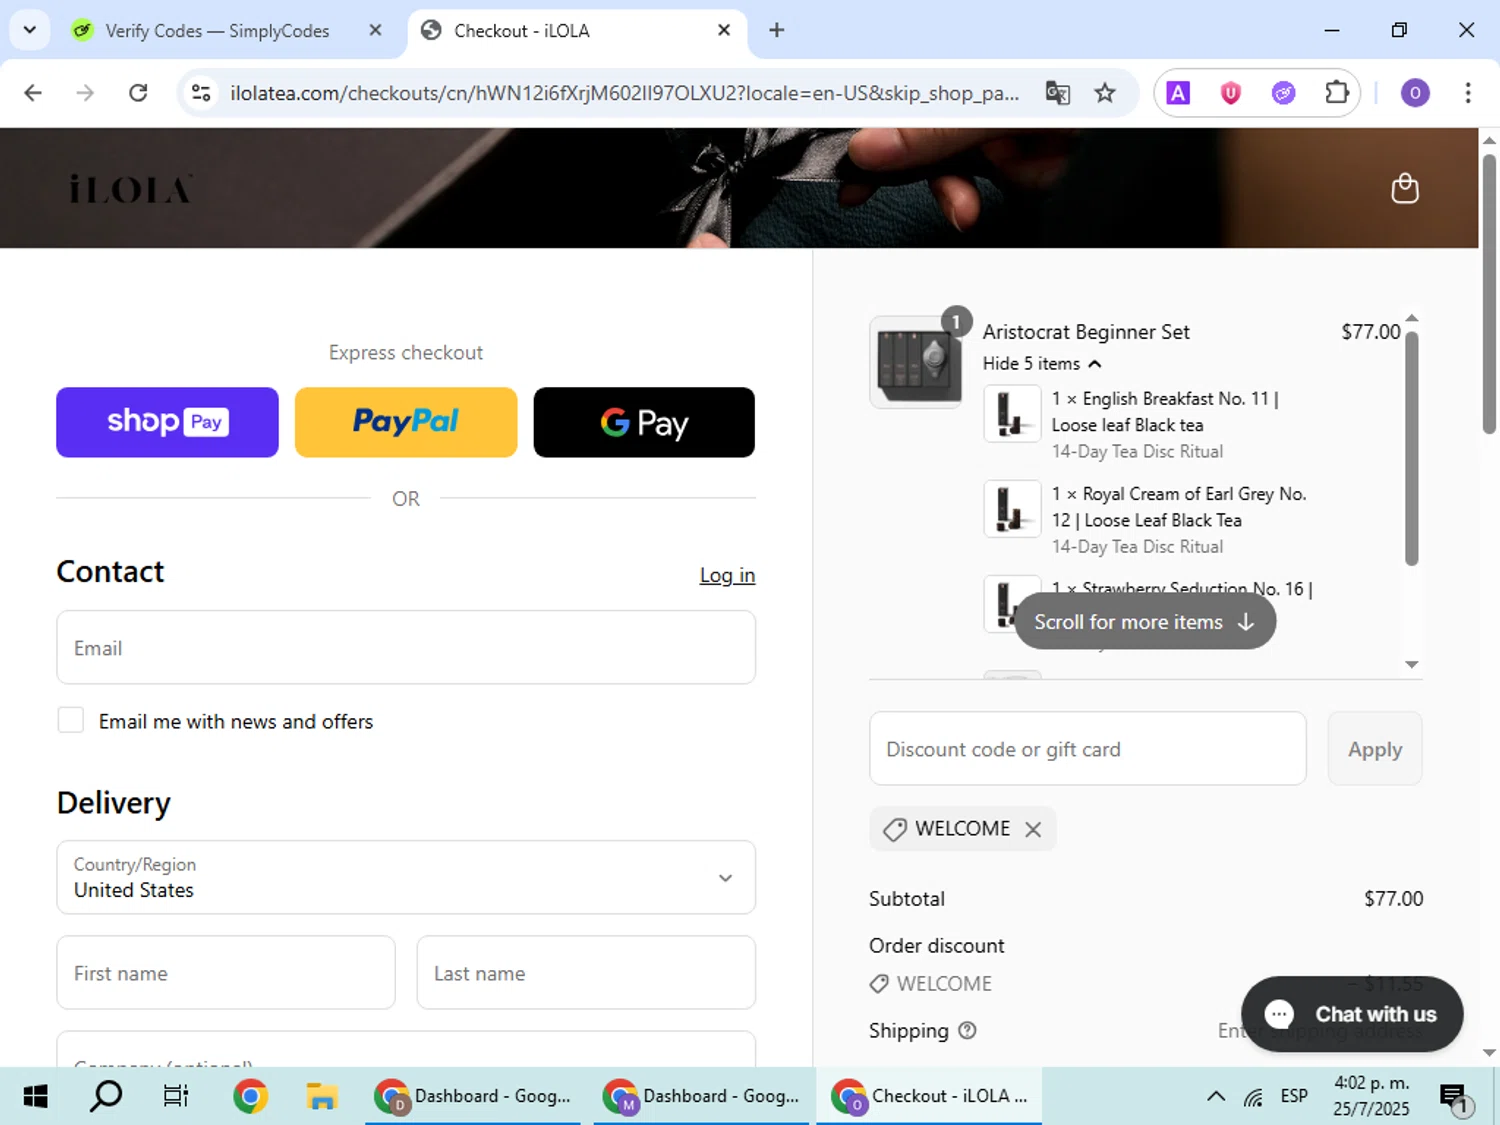Focus the First name field
The height and width of the screenshot is (1125, 1500).
click(226, 973)
